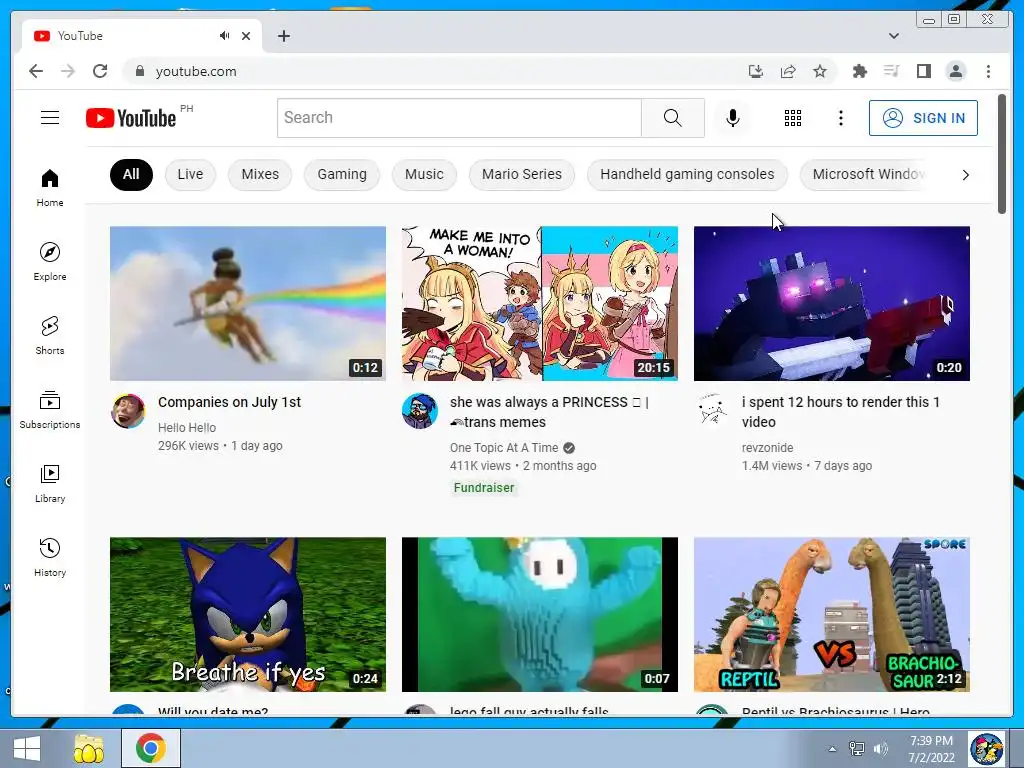Mute the tab via speaker icon
1024x768 pixels.
(x=224, y=35)
